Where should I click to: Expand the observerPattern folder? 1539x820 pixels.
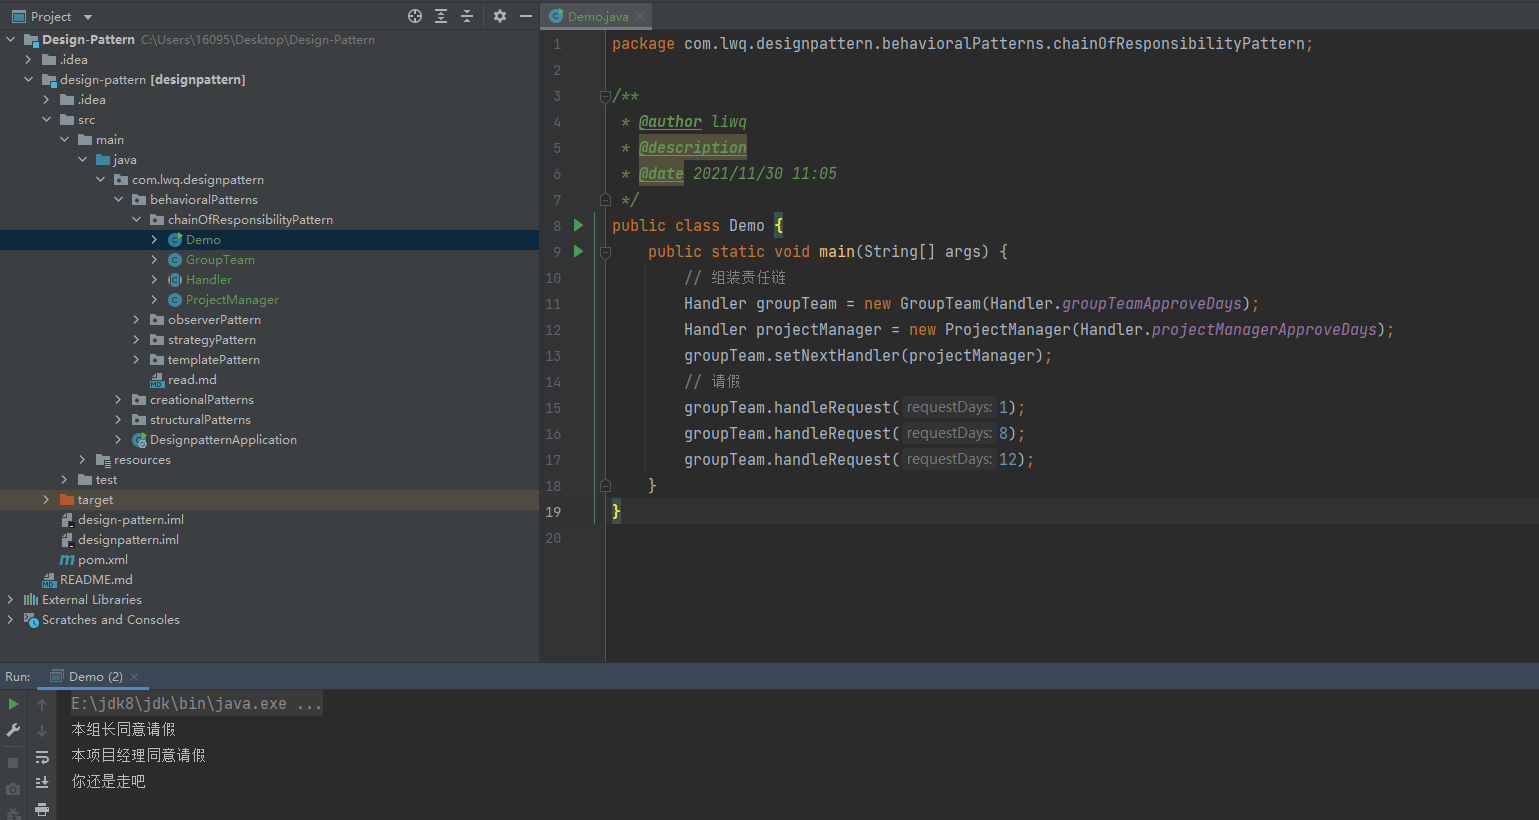click(x=136, y=320)
